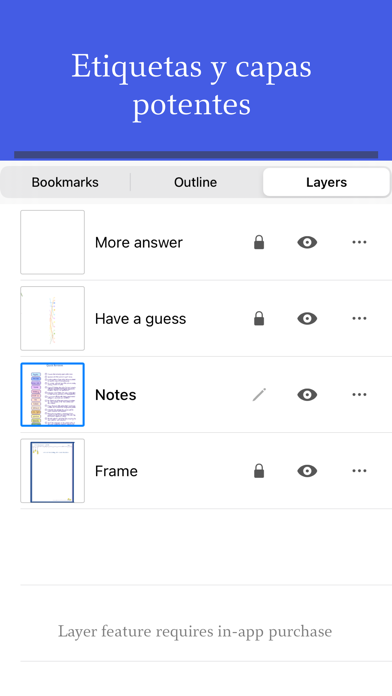Click the "Notes" layer name
Viewport: 392px width, 696px height.
(115, 395)
